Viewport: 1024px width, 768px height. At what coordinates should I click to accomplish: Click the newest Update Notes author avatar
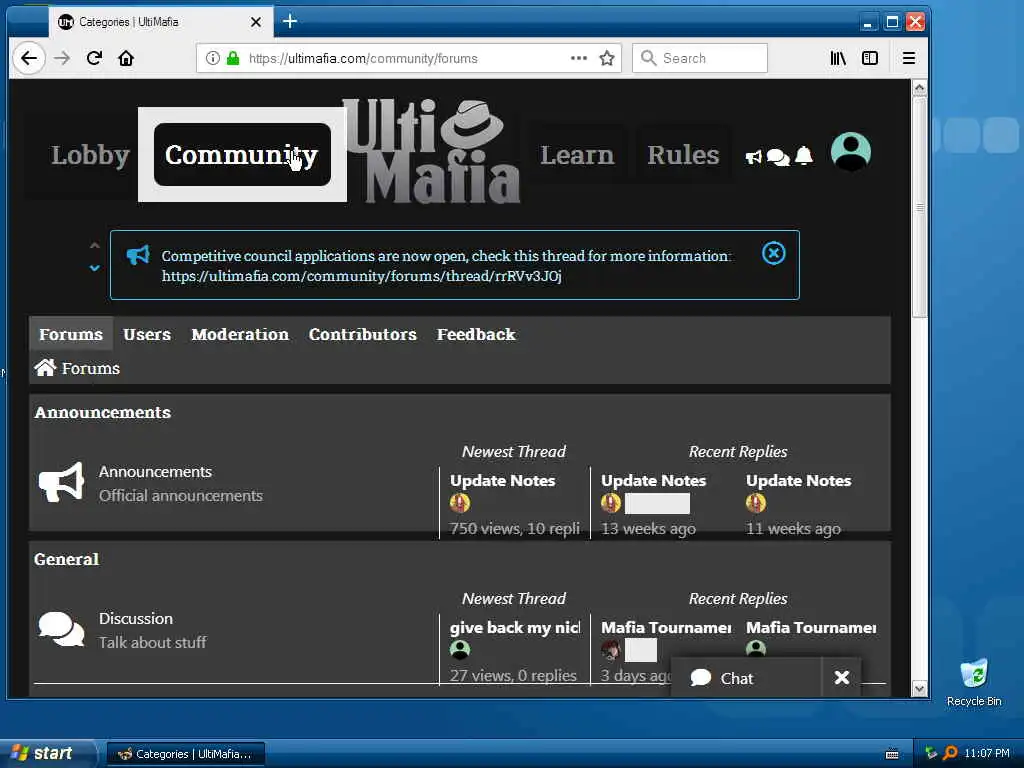[x=460, y=504]
